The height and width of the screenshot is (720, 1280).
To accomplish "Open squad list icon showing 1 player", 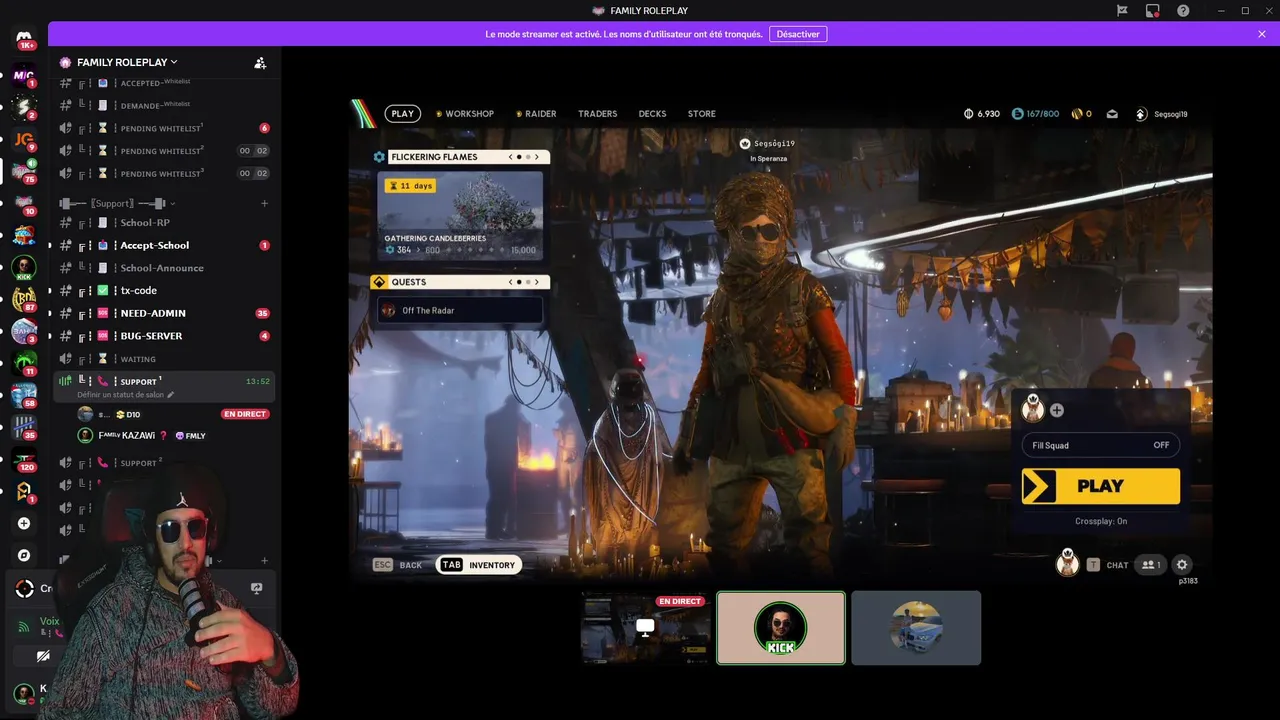I will tap(1151, 565).
